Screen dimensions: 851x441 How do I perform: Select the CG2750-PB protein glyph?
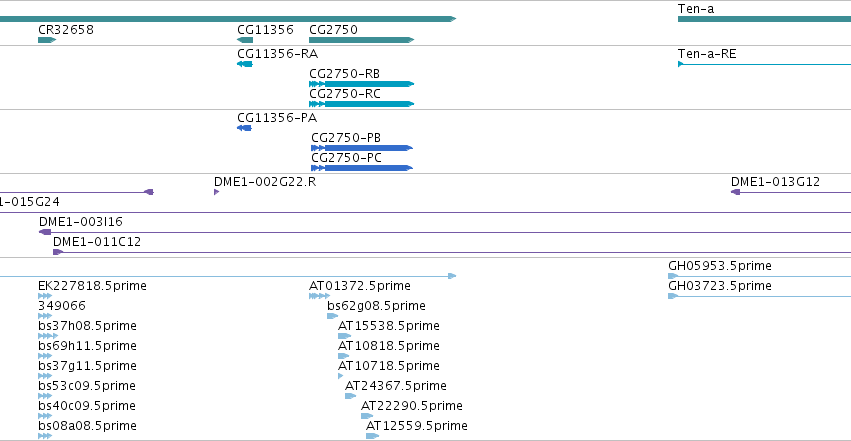(x=362, y=148)
